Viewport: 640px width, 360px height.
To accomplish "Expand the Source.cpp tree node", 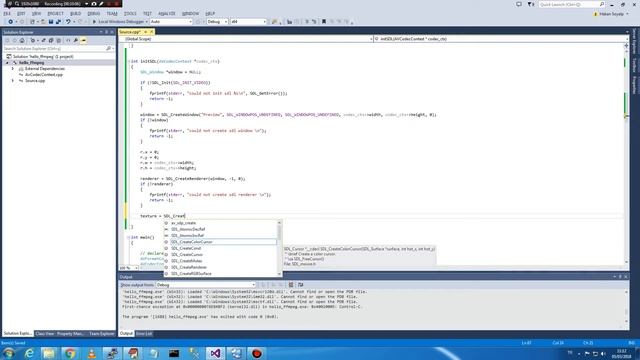I will [13, 81].
